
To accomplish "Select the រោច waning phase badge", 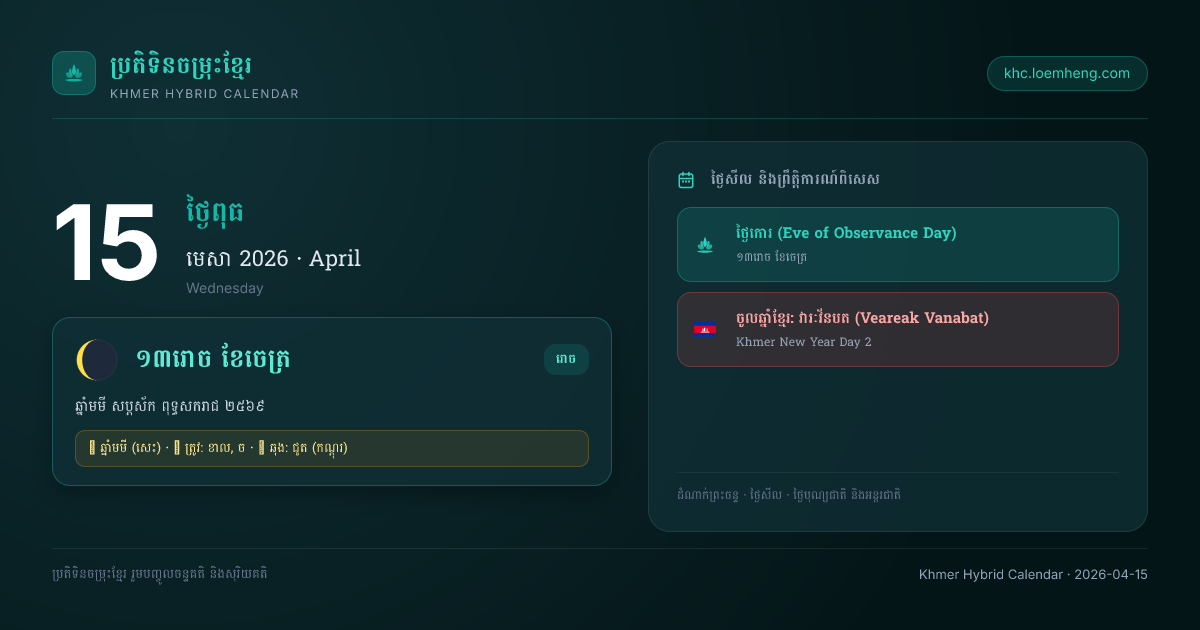I will (x=566, y=359).
